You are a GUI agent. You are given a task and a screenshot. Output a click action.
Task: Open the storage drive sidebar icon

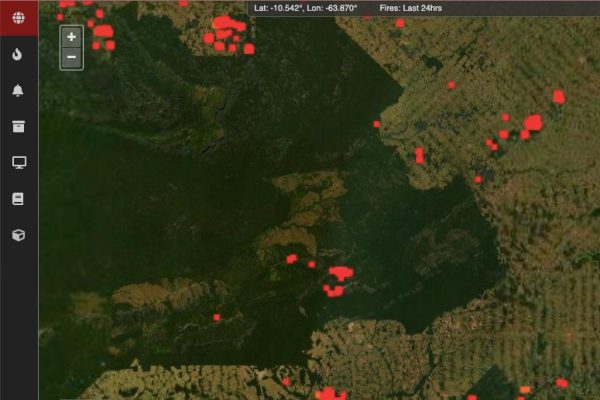[18, 199]
